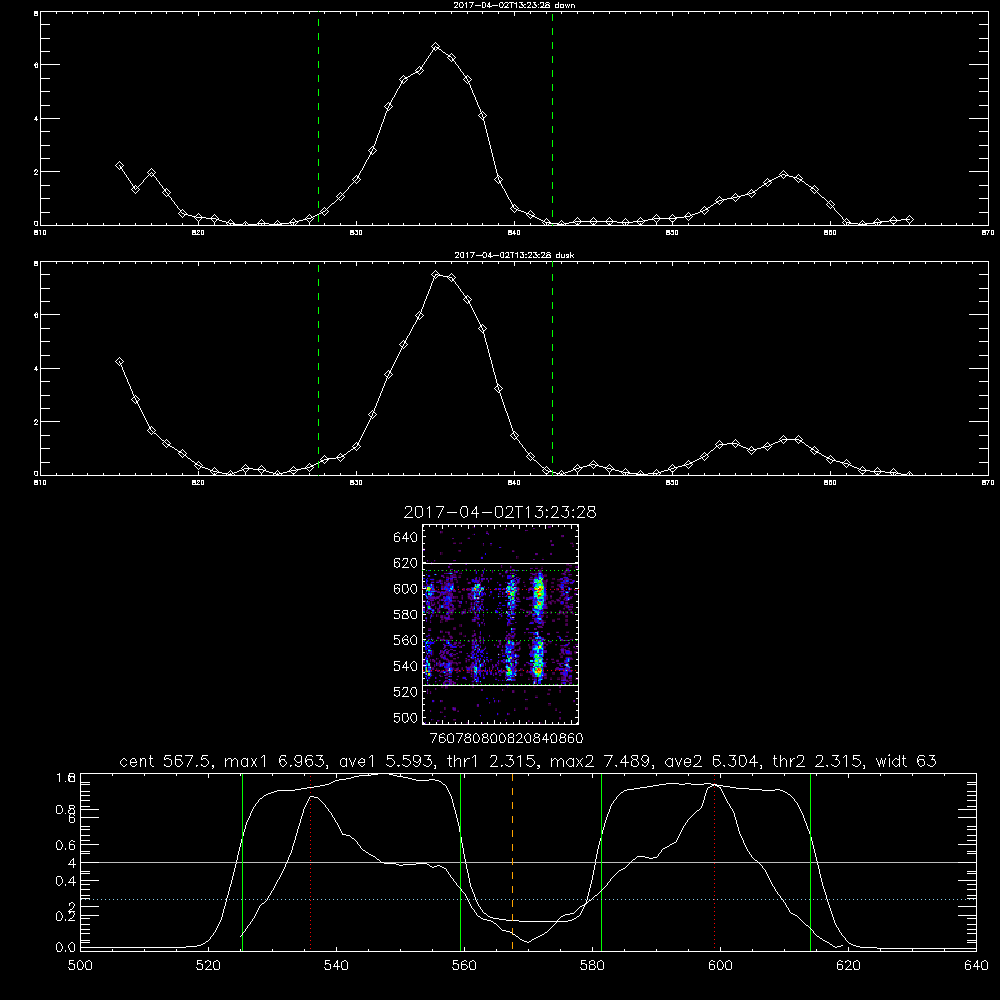1000x1000 pixels.
Task: Click the '580' label on heatmap y-axis
Action: (405, 615)
